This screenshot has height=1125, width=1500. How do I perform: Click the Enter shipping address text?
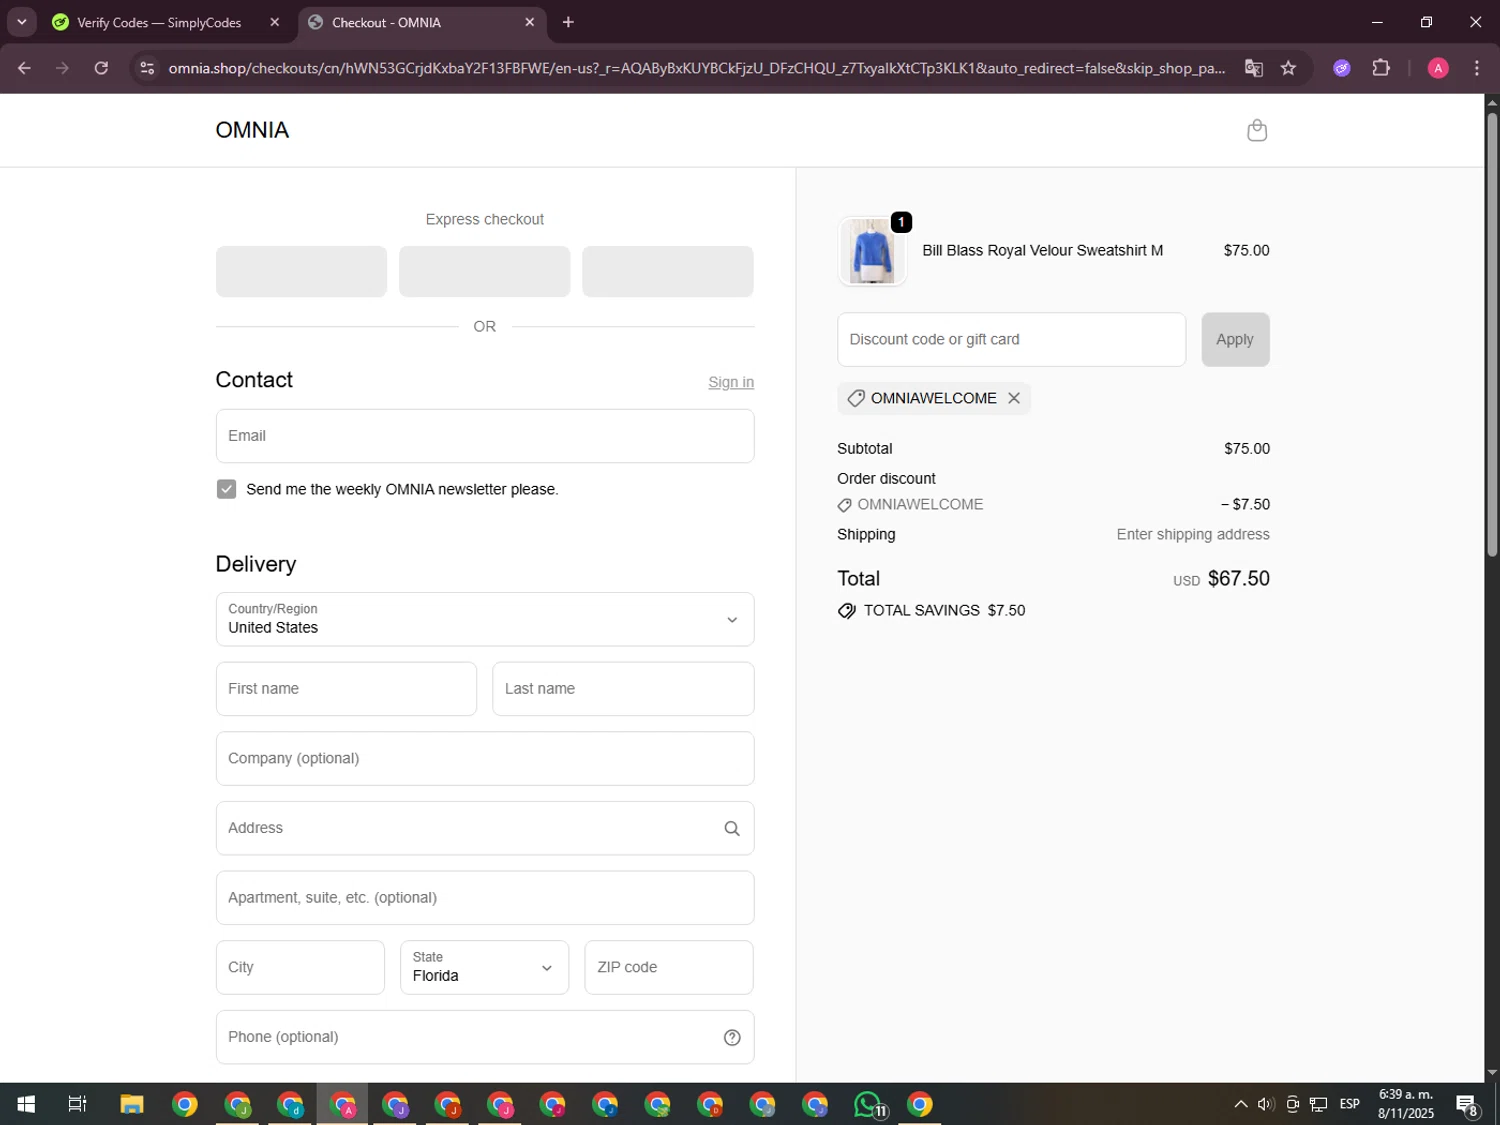coord(1193,534)
